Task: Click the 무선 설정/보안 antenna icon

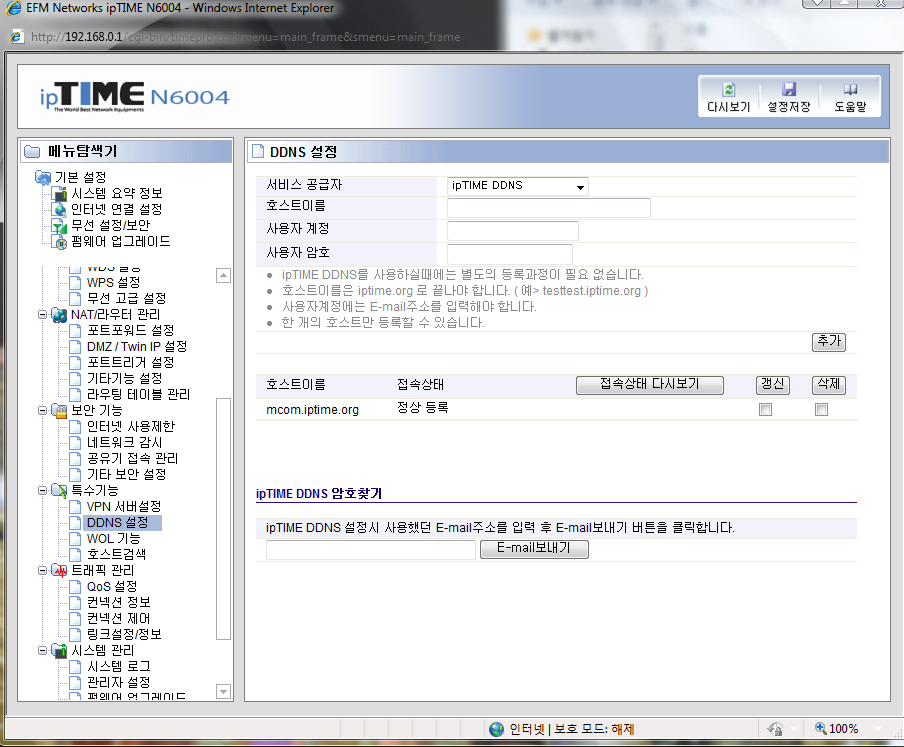Action: click(x=60, y=226)
